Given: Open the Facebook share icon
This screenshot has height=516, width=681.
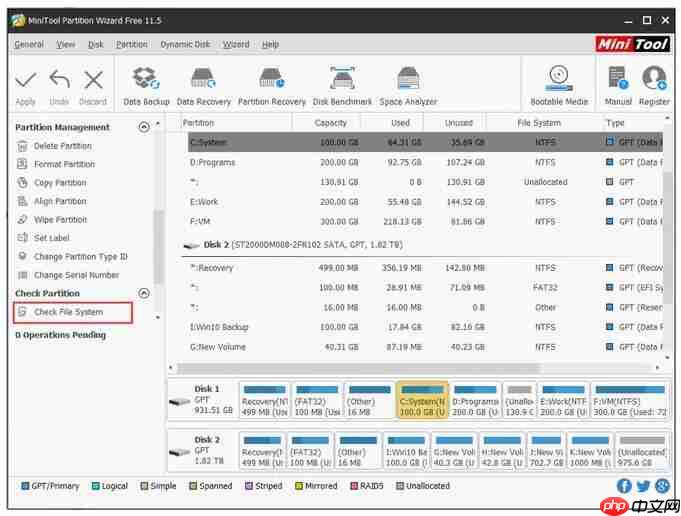Looking at the screenshot, I should click(624, 486).
